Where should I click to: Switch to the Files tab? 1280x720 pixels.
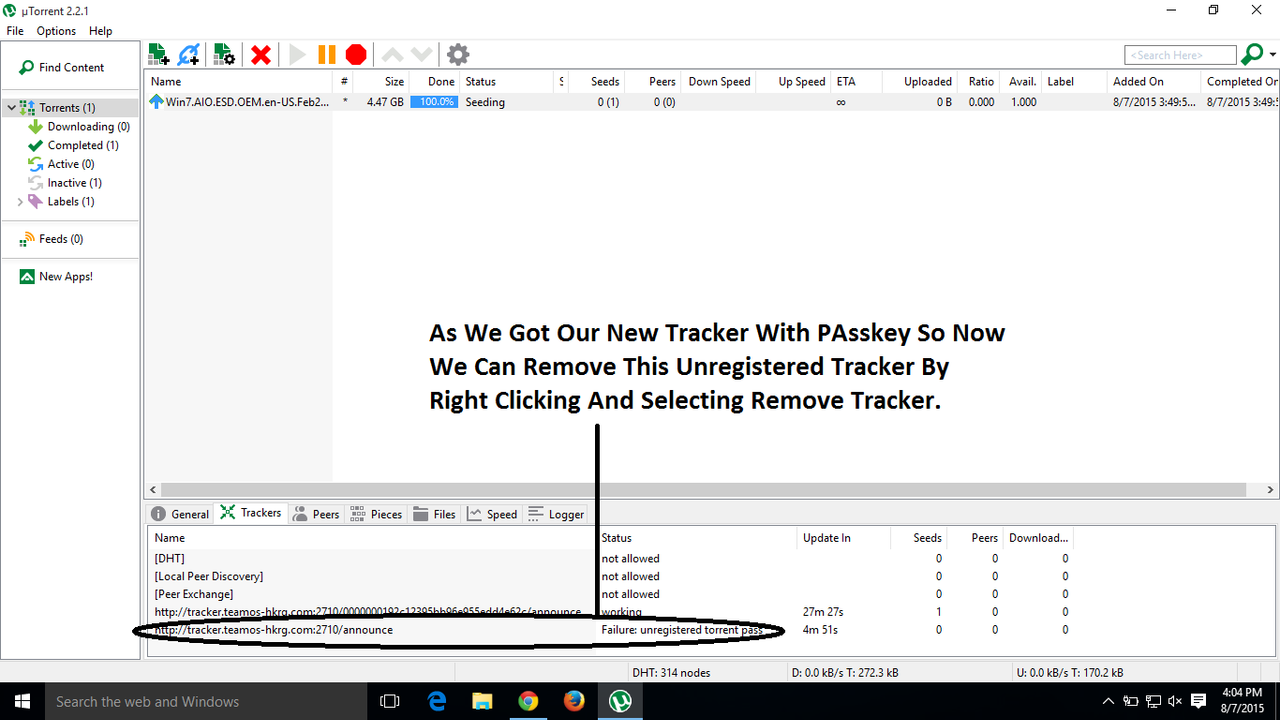coord(434,514)
